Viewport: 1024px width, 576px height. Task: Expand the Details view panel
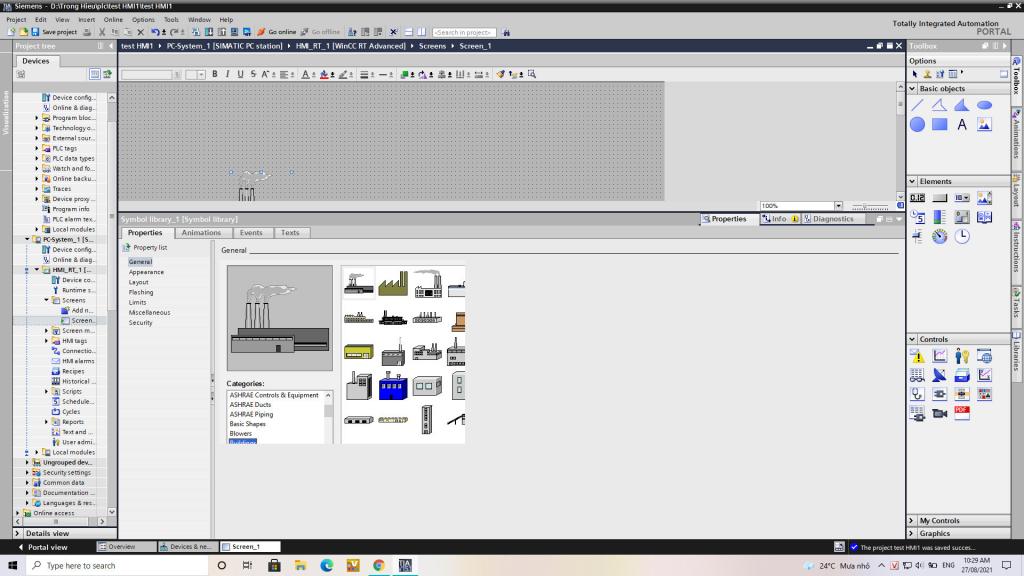tap(18, 533)
